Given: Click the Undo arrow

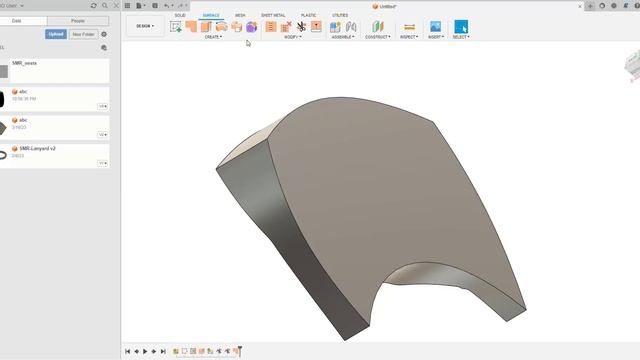Looking at the screenshot, I should tap(167, 6).
